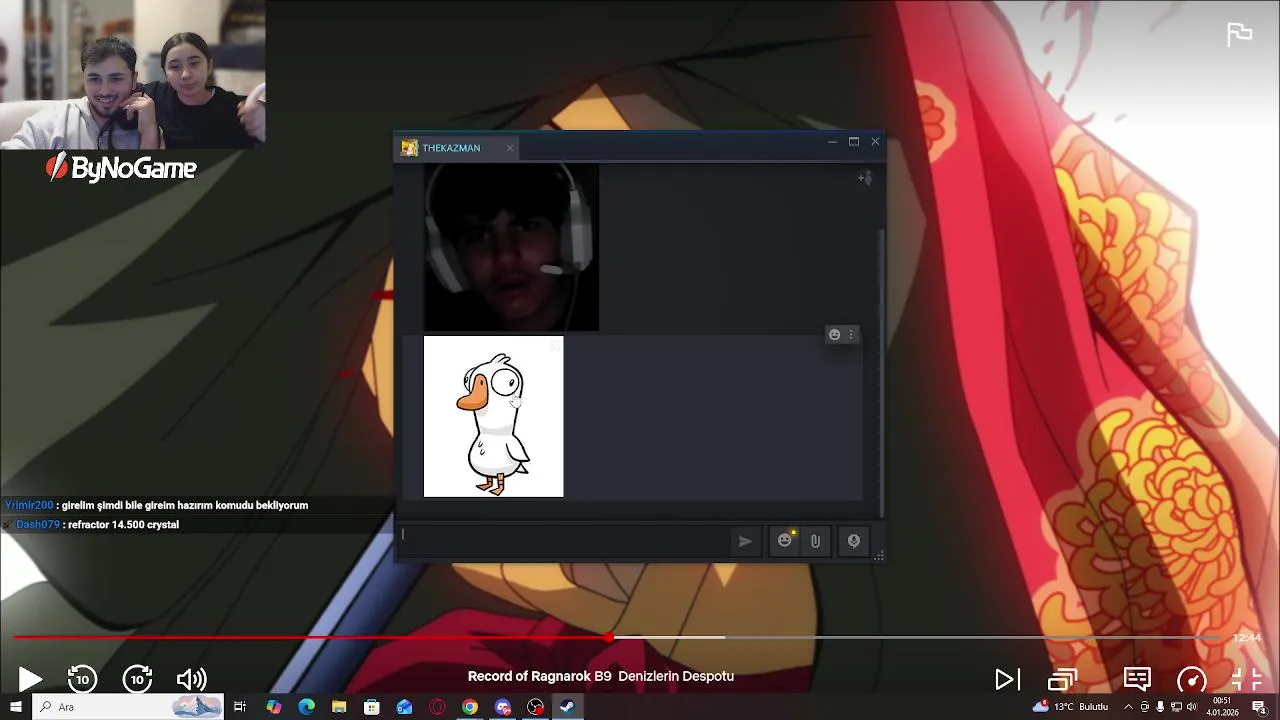
Task: Maximize the Steam chat window
Action: coord(854,142)
